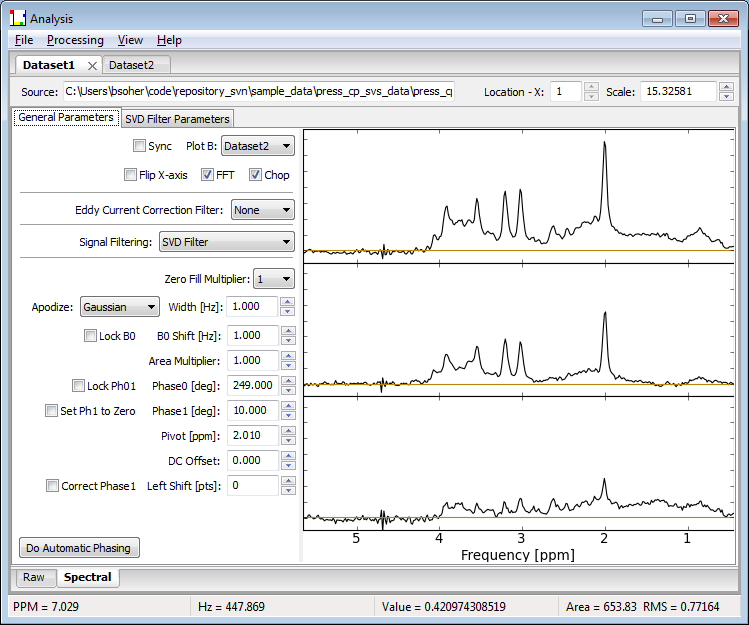Select the Dataset1 tab

pos(49,65)
